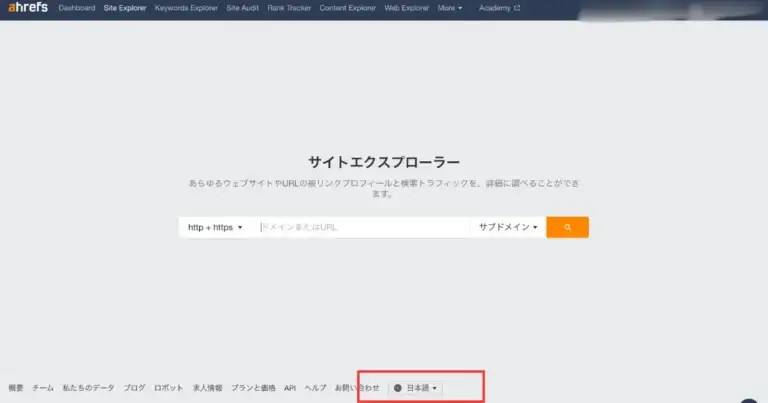Expand the サブドメイン mode dropdown
The image size is (768, 403).
508,228
